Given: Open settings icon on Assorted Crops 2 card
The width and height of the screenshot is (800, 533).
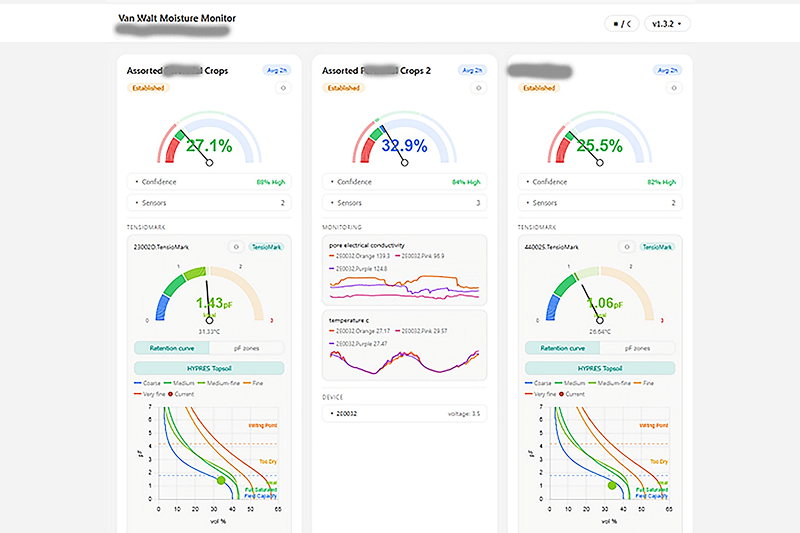Looking at the screenshot, I should (479, 88).
